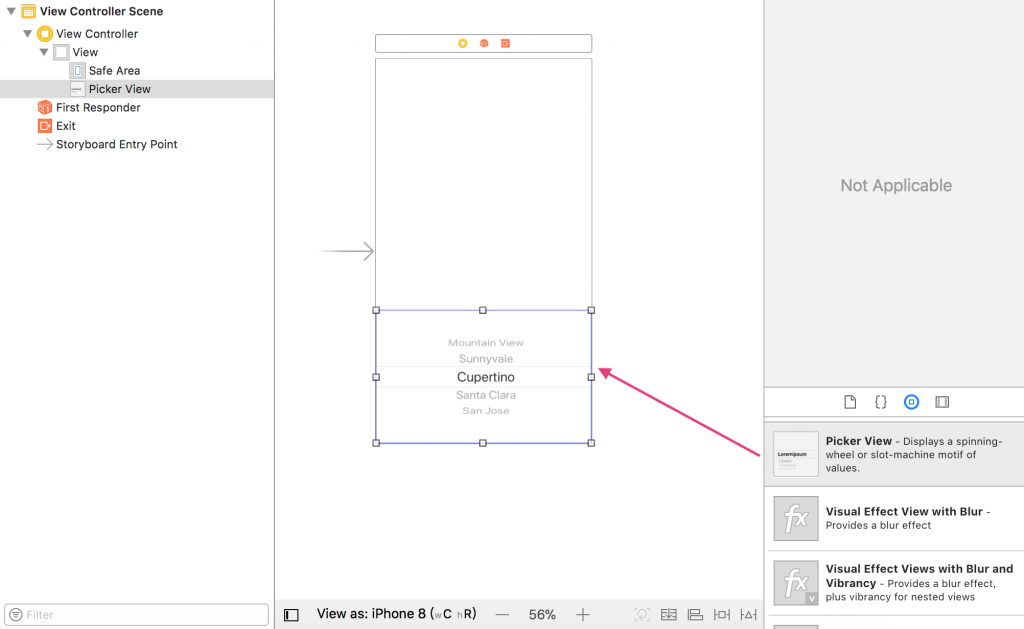The image size is (1024, 629).
Task: Click the View Controller Scene storyboard icon
Action: pyautogui.click(x=28, y=11)
